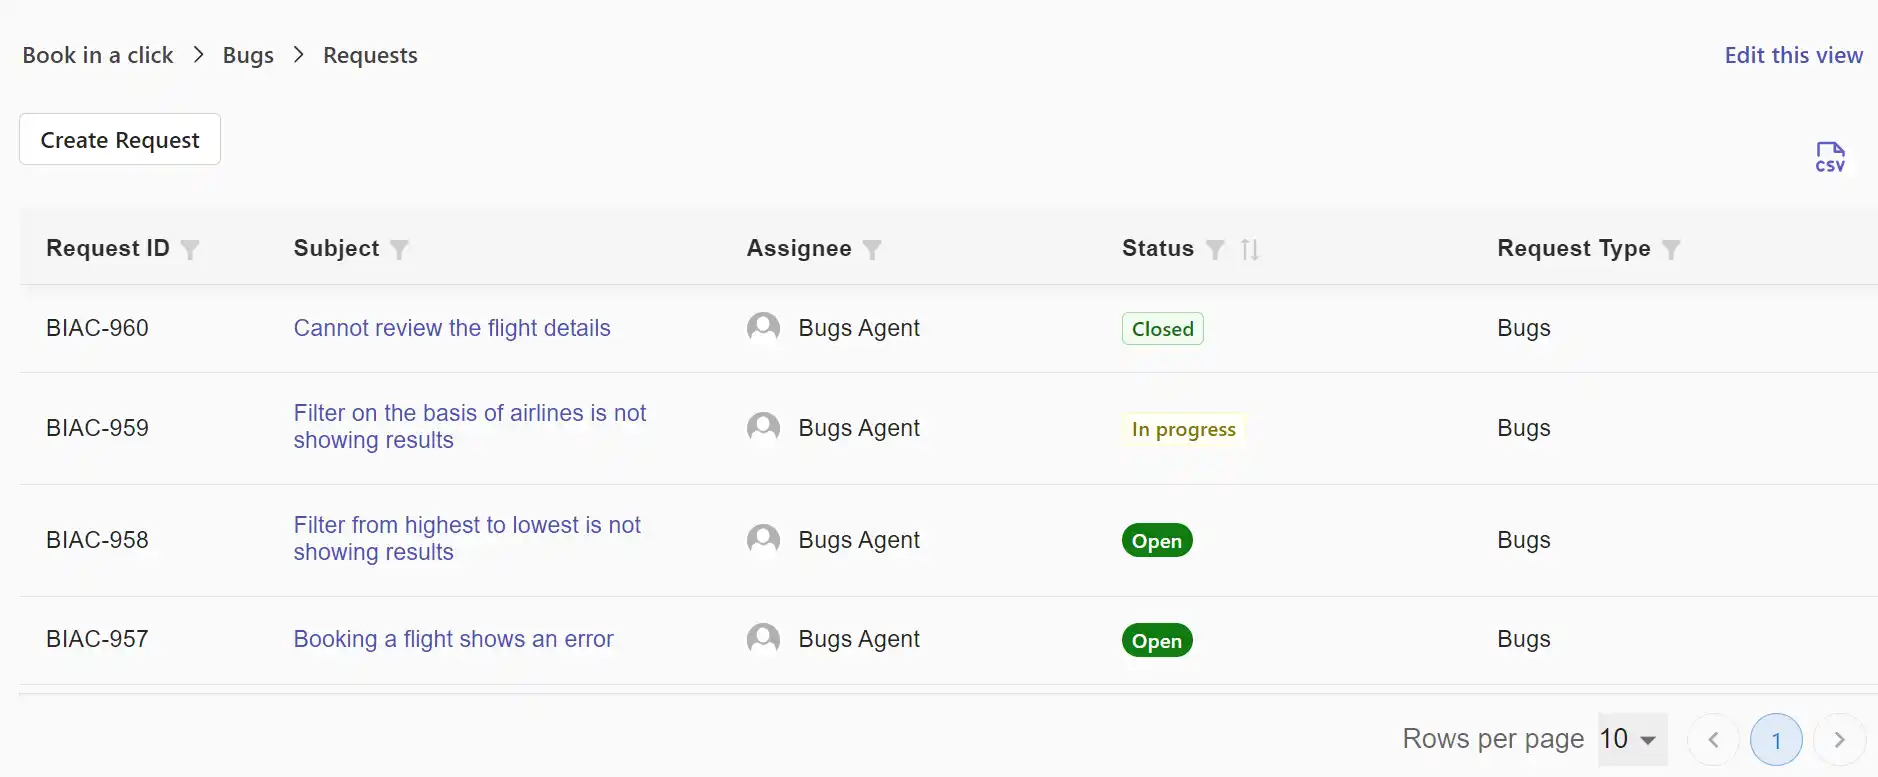Click Bugs Agent name on row BIAC-960
The image size is (1878, 777).
(859, 328)
